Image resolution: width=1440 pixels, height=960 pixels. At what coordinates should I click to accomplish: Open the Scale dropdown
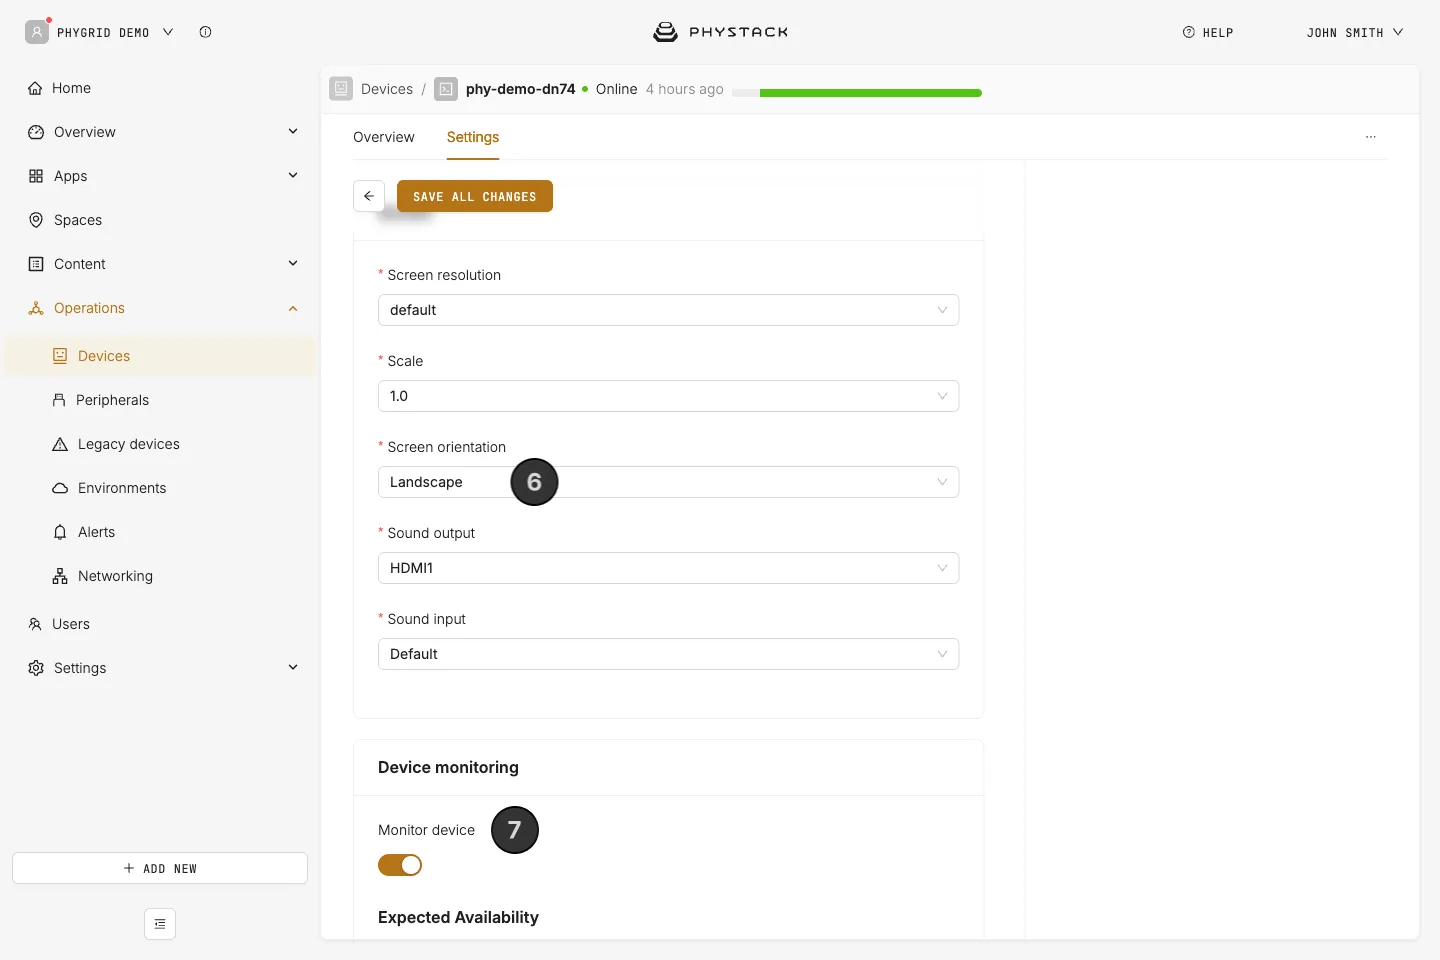click(668, 396)
